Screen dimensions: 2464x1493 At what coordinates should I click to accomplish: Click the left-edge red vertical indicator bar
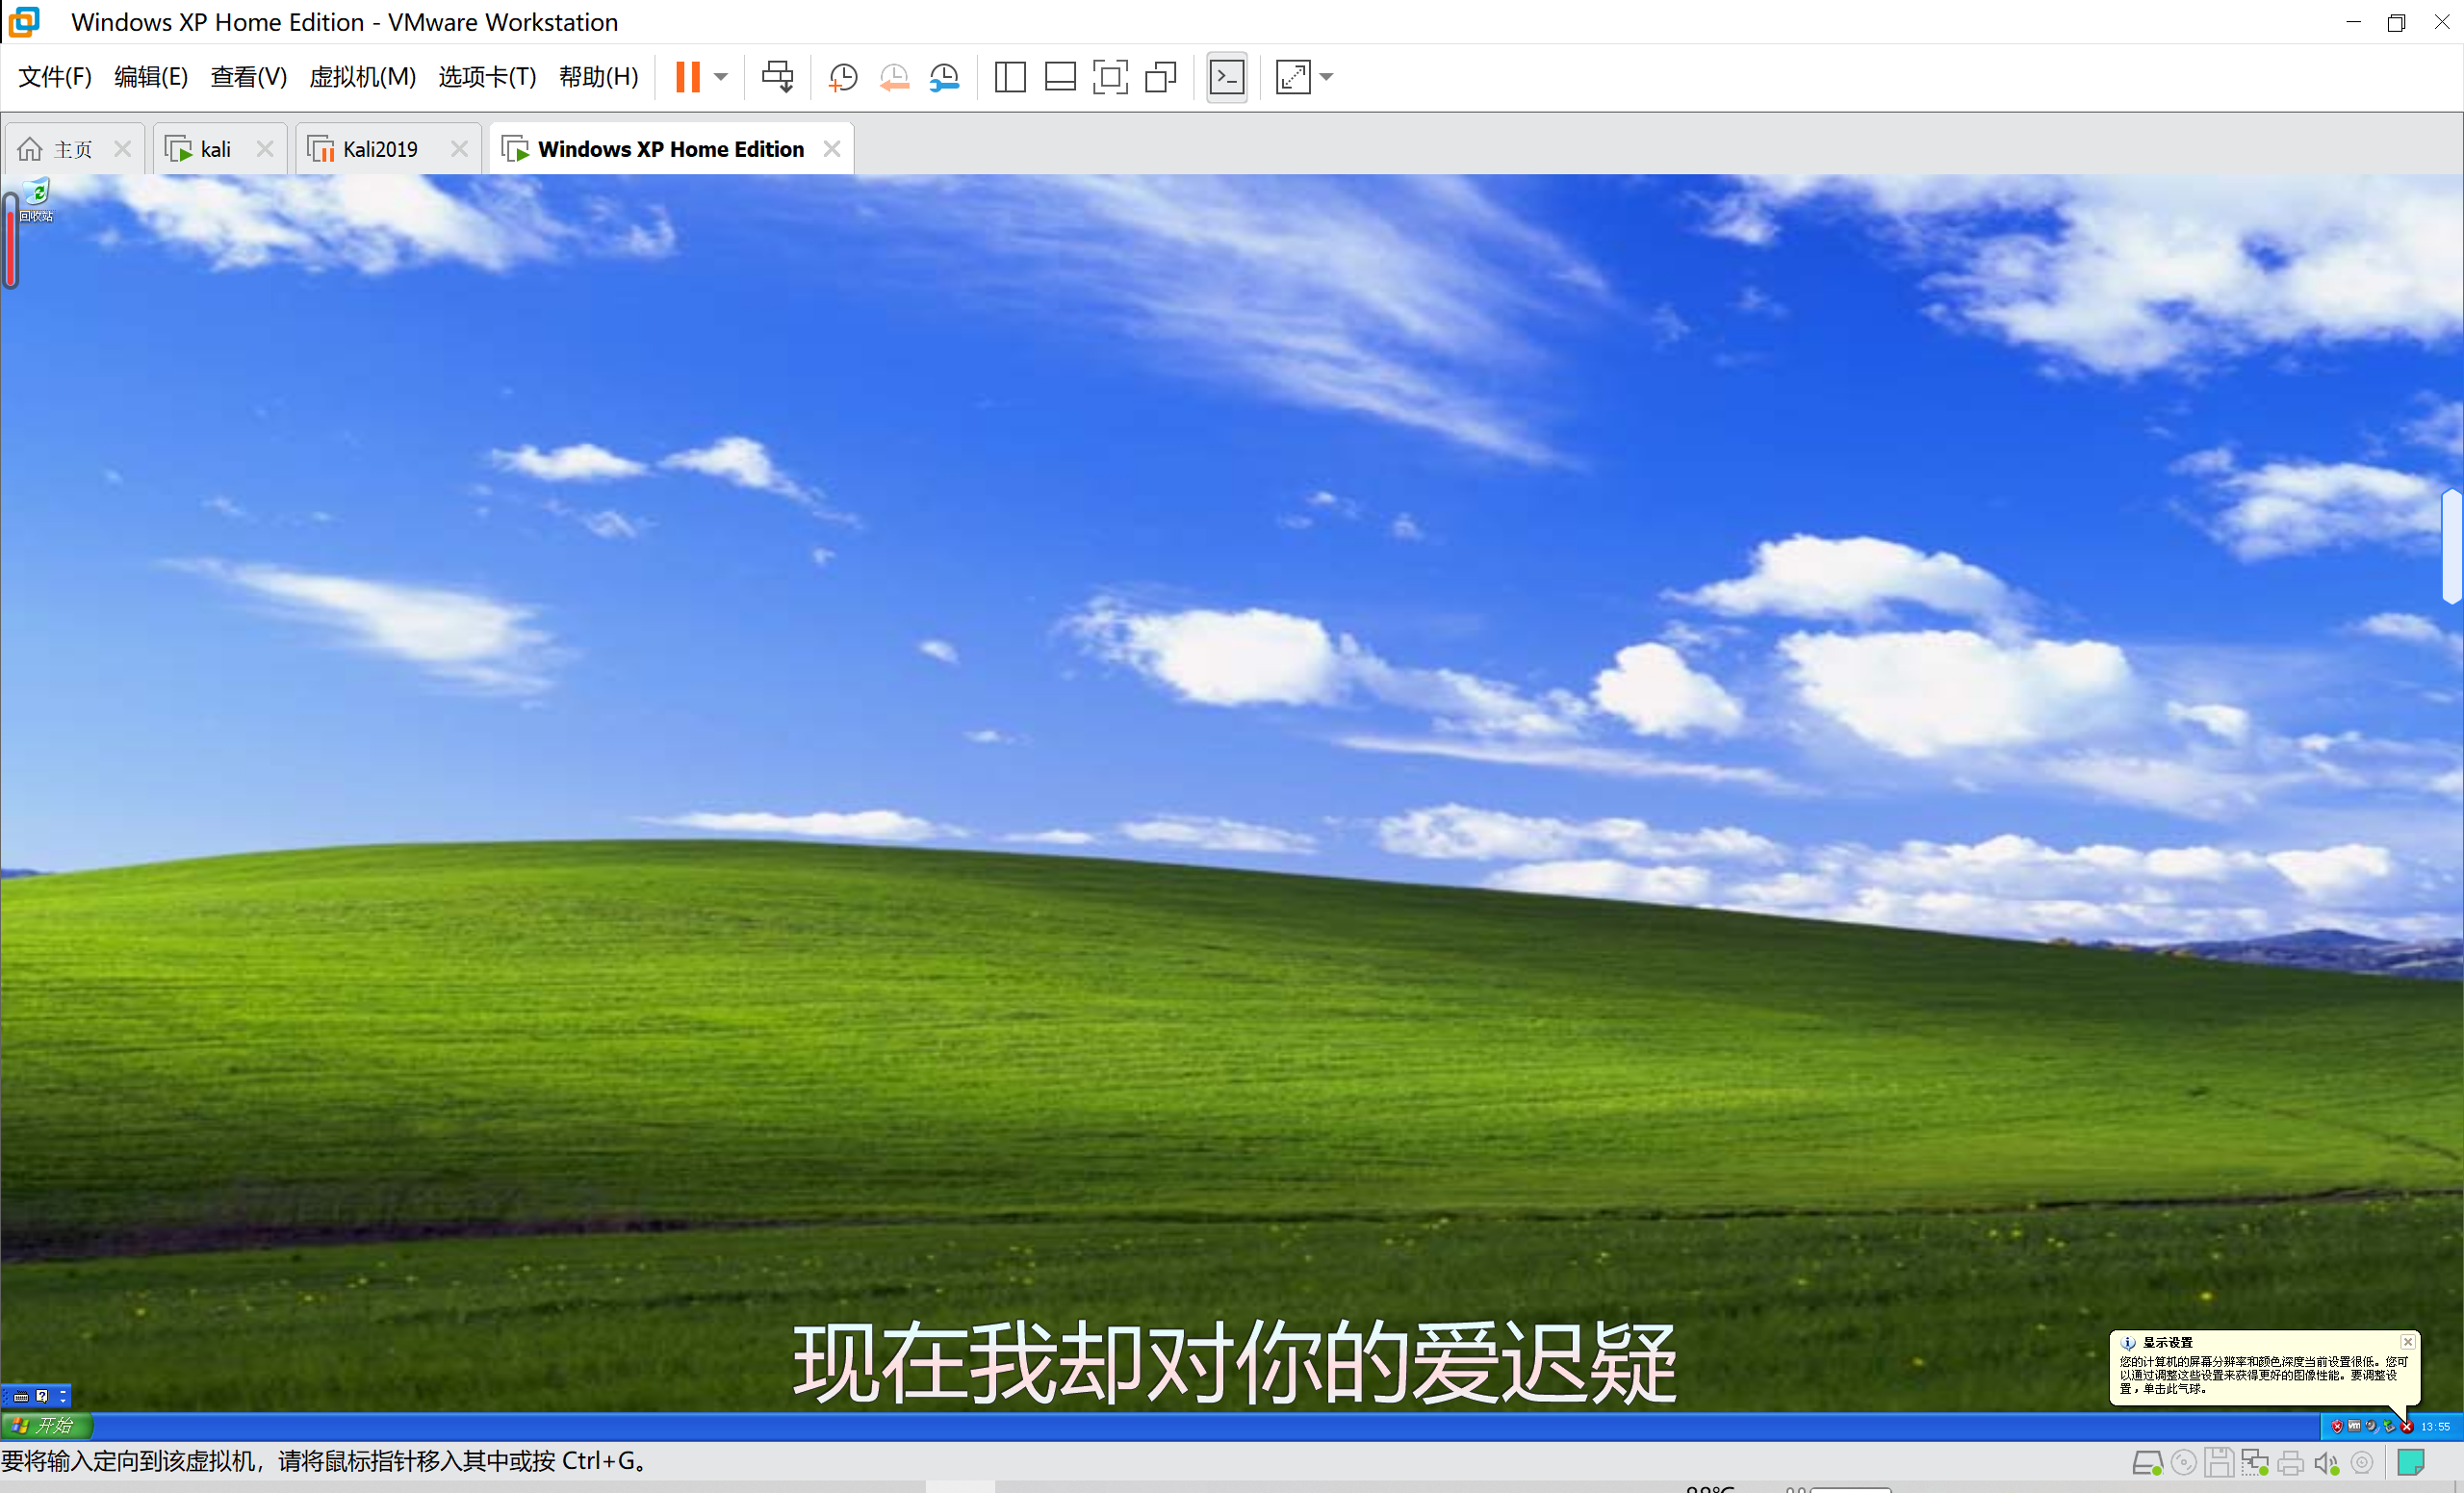coord(11,240)
